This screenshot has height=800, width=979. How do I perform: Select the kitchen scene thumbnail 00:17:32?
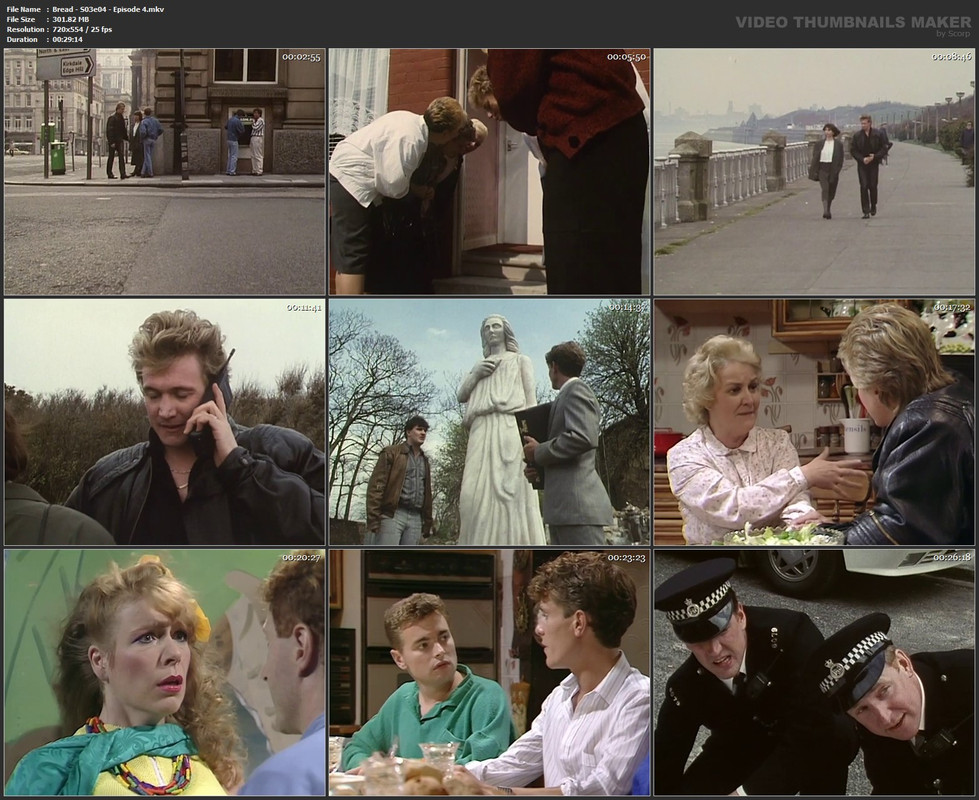(814, 422)
